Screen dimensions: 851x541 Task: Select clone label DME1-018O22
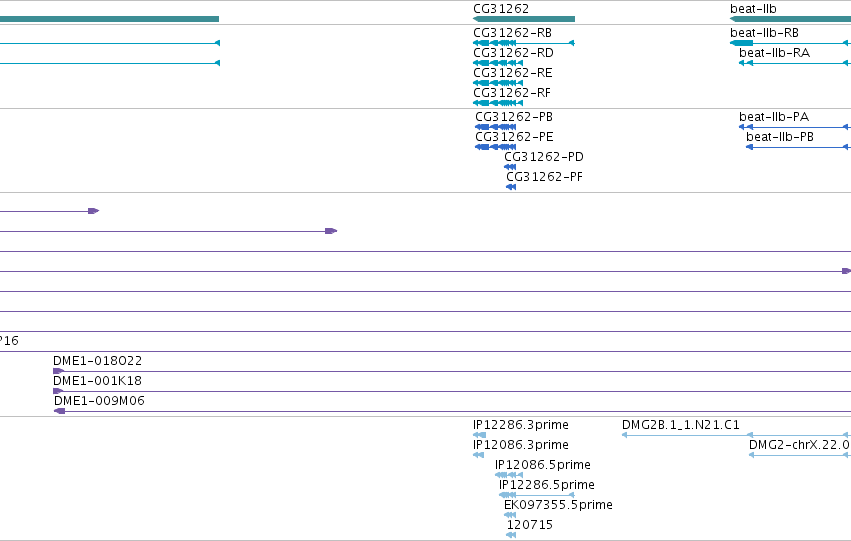[98, 361]
